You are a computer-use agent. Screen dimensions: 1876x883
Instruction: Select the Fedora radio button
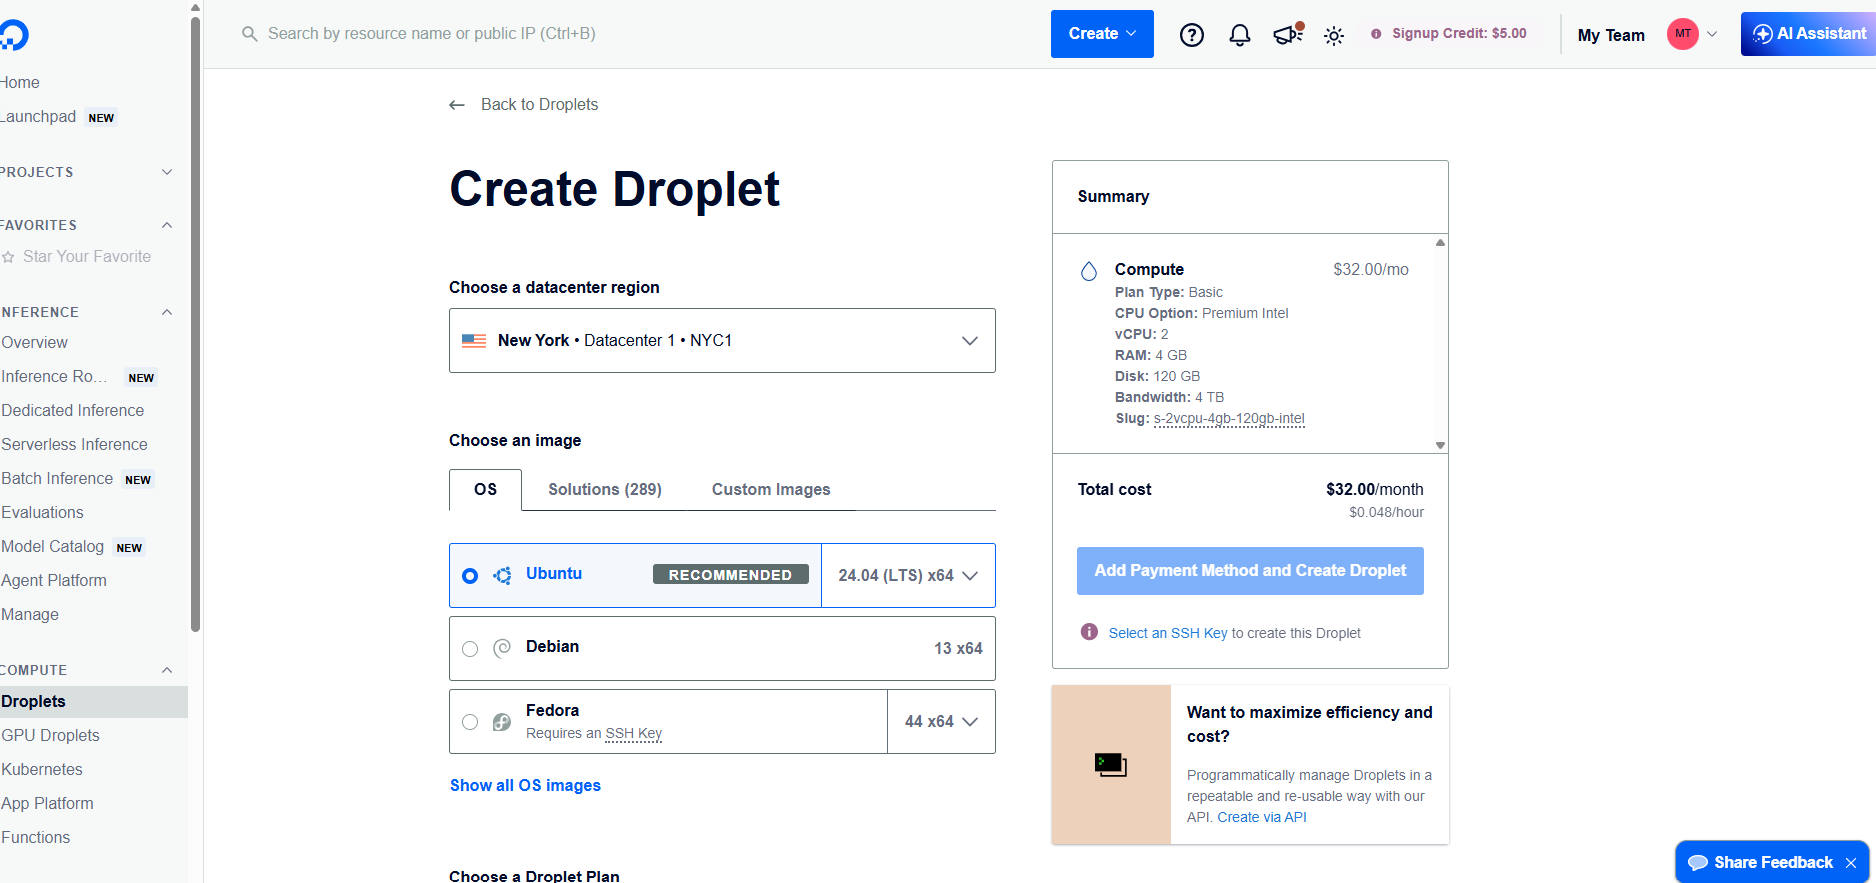pos(470,722)
